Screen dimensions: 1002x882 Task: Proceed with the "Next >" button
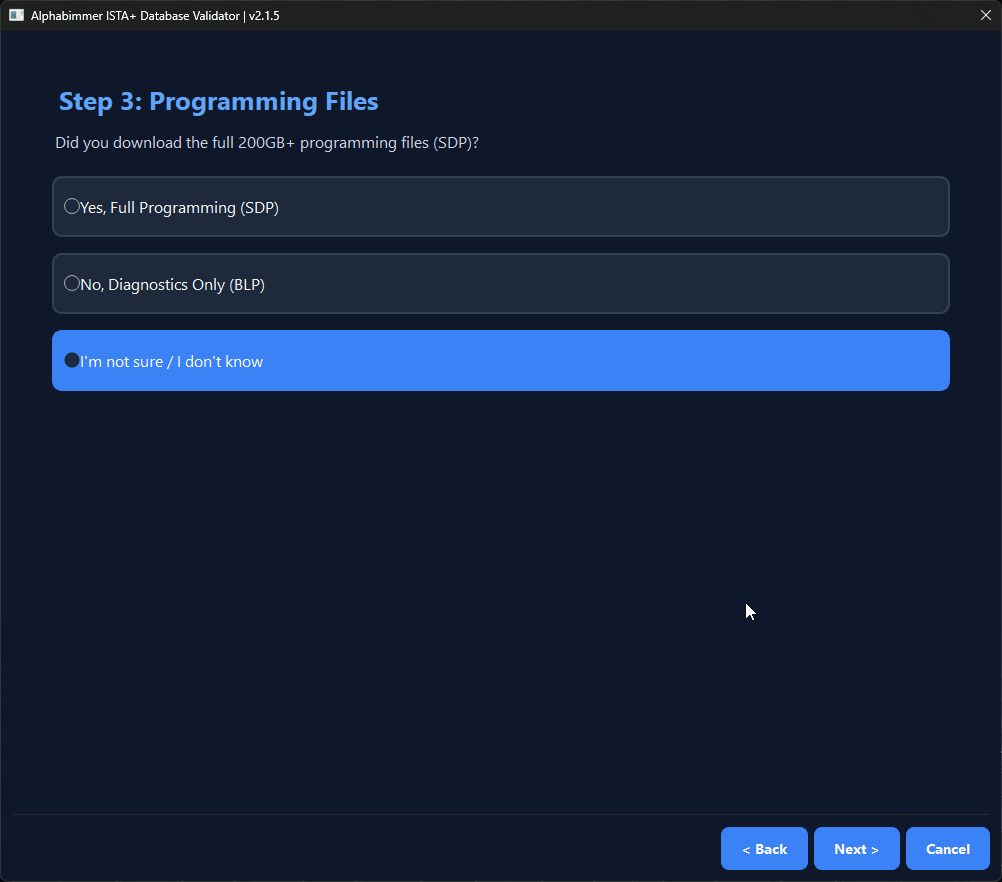(x=856, y=849)
